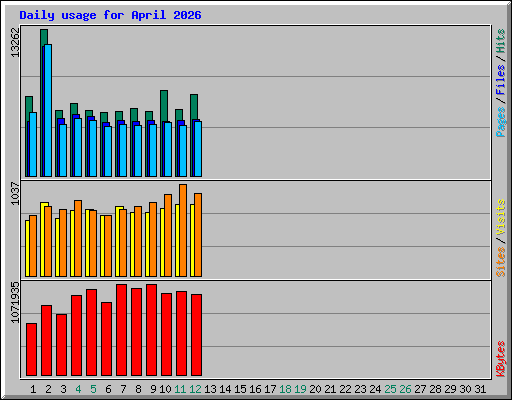Select day 21 on the date axis

pyautogui.click(x=330, y=389)
